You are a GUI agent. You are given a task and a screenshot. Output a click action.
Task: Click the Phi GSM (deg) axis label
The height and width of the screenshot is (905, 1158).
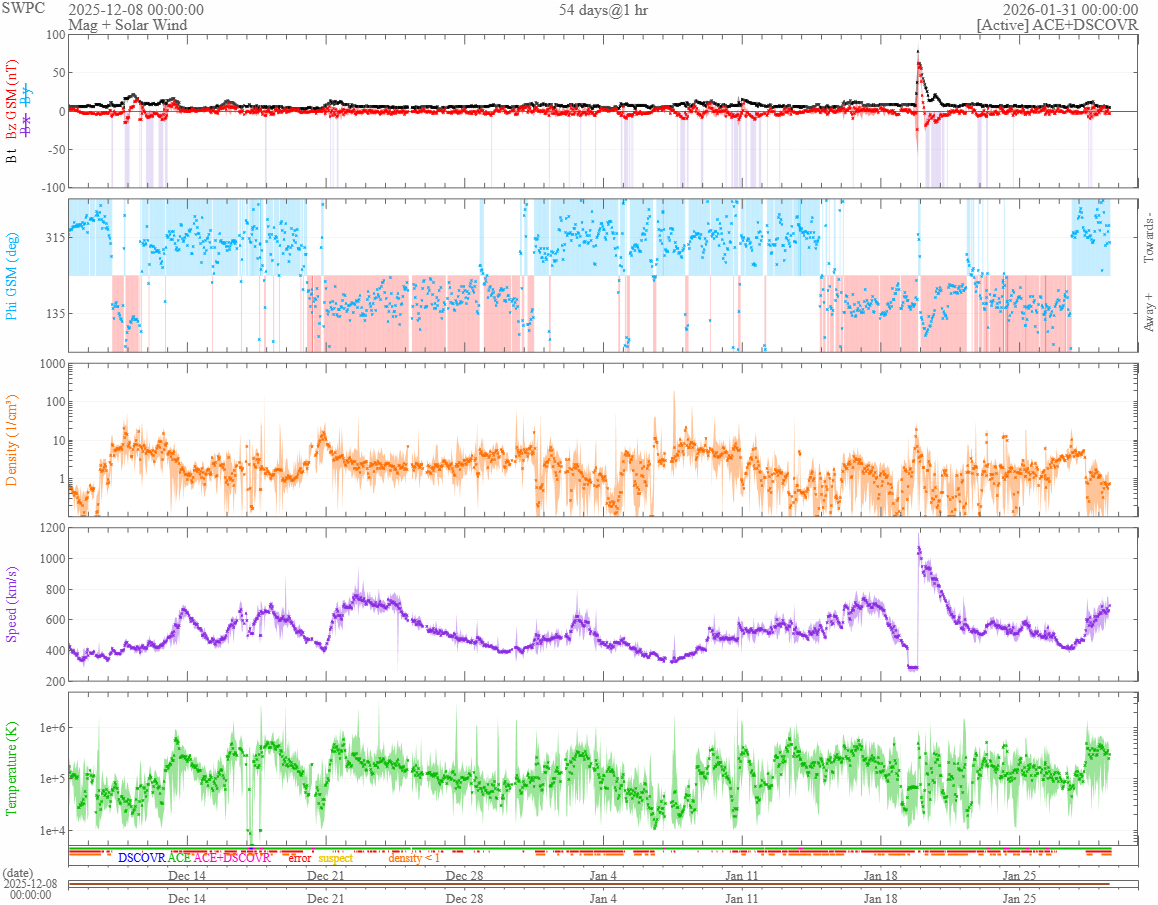click(x=12, y=275)
